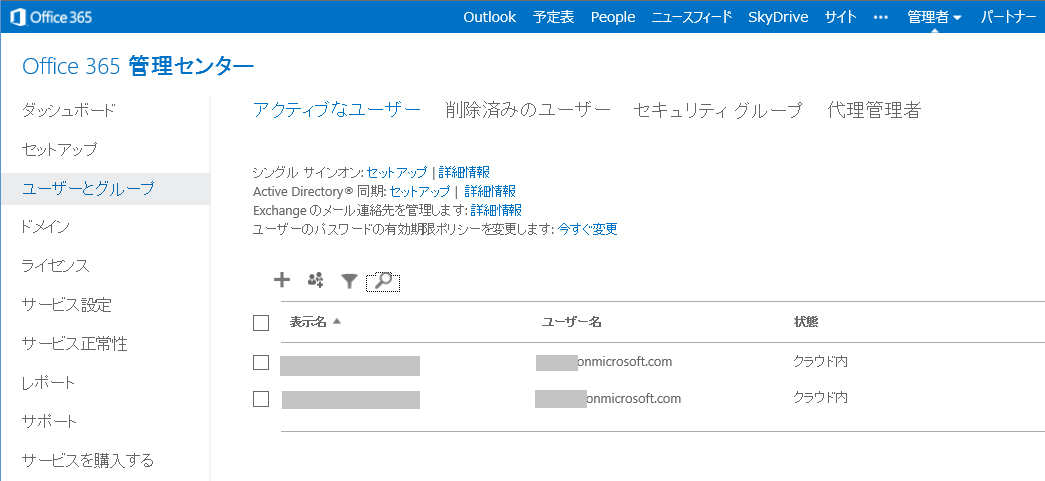The image size is (1045, 481).
Task: Open ドメイン in sidebar
Action: [x=46, y=227]
